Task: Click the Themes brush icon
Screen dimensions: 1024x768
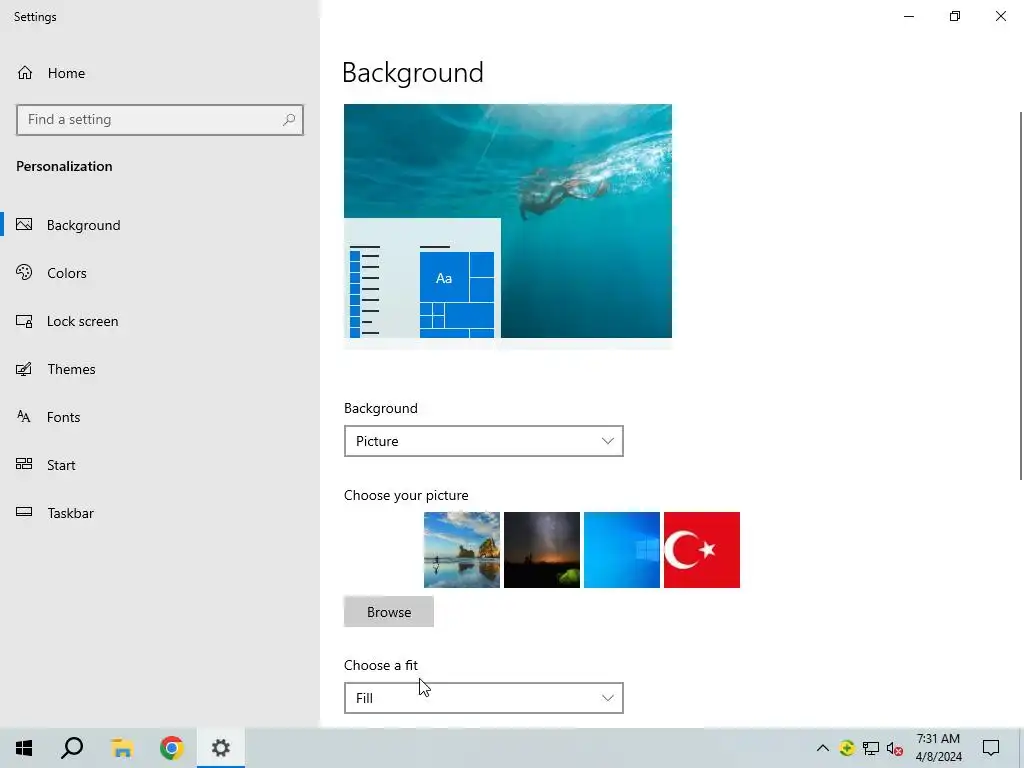Action: 24,369
